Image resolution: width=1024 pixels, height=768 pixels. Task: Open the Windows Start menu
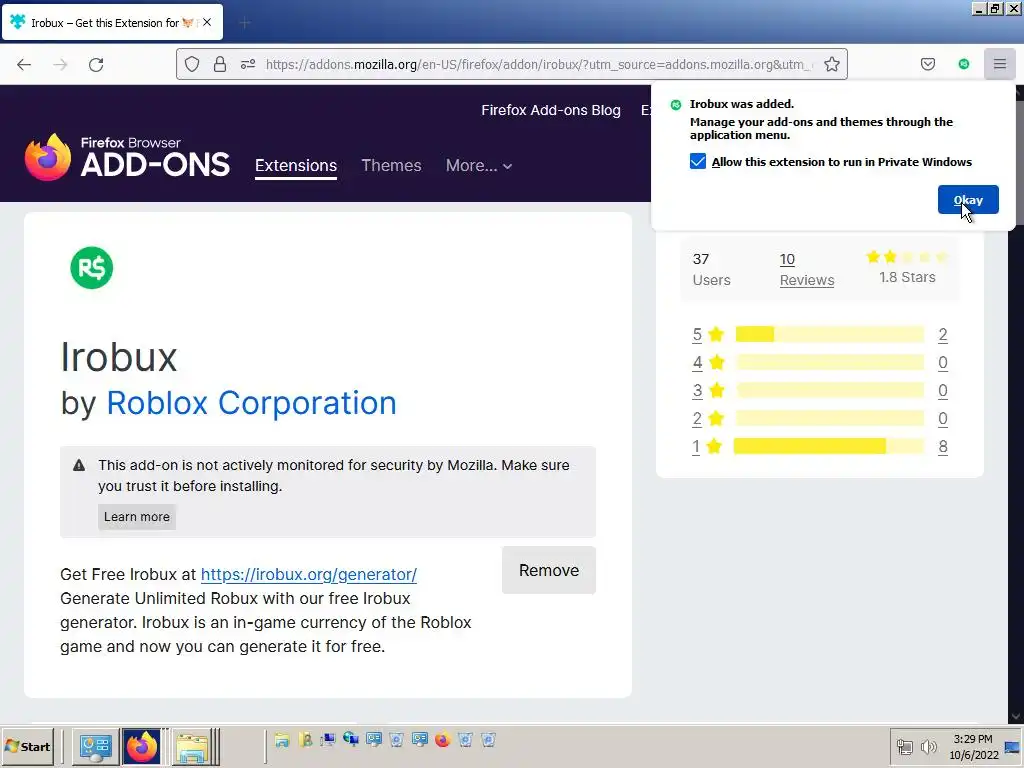pyautogui.click(x=27, y=746)
